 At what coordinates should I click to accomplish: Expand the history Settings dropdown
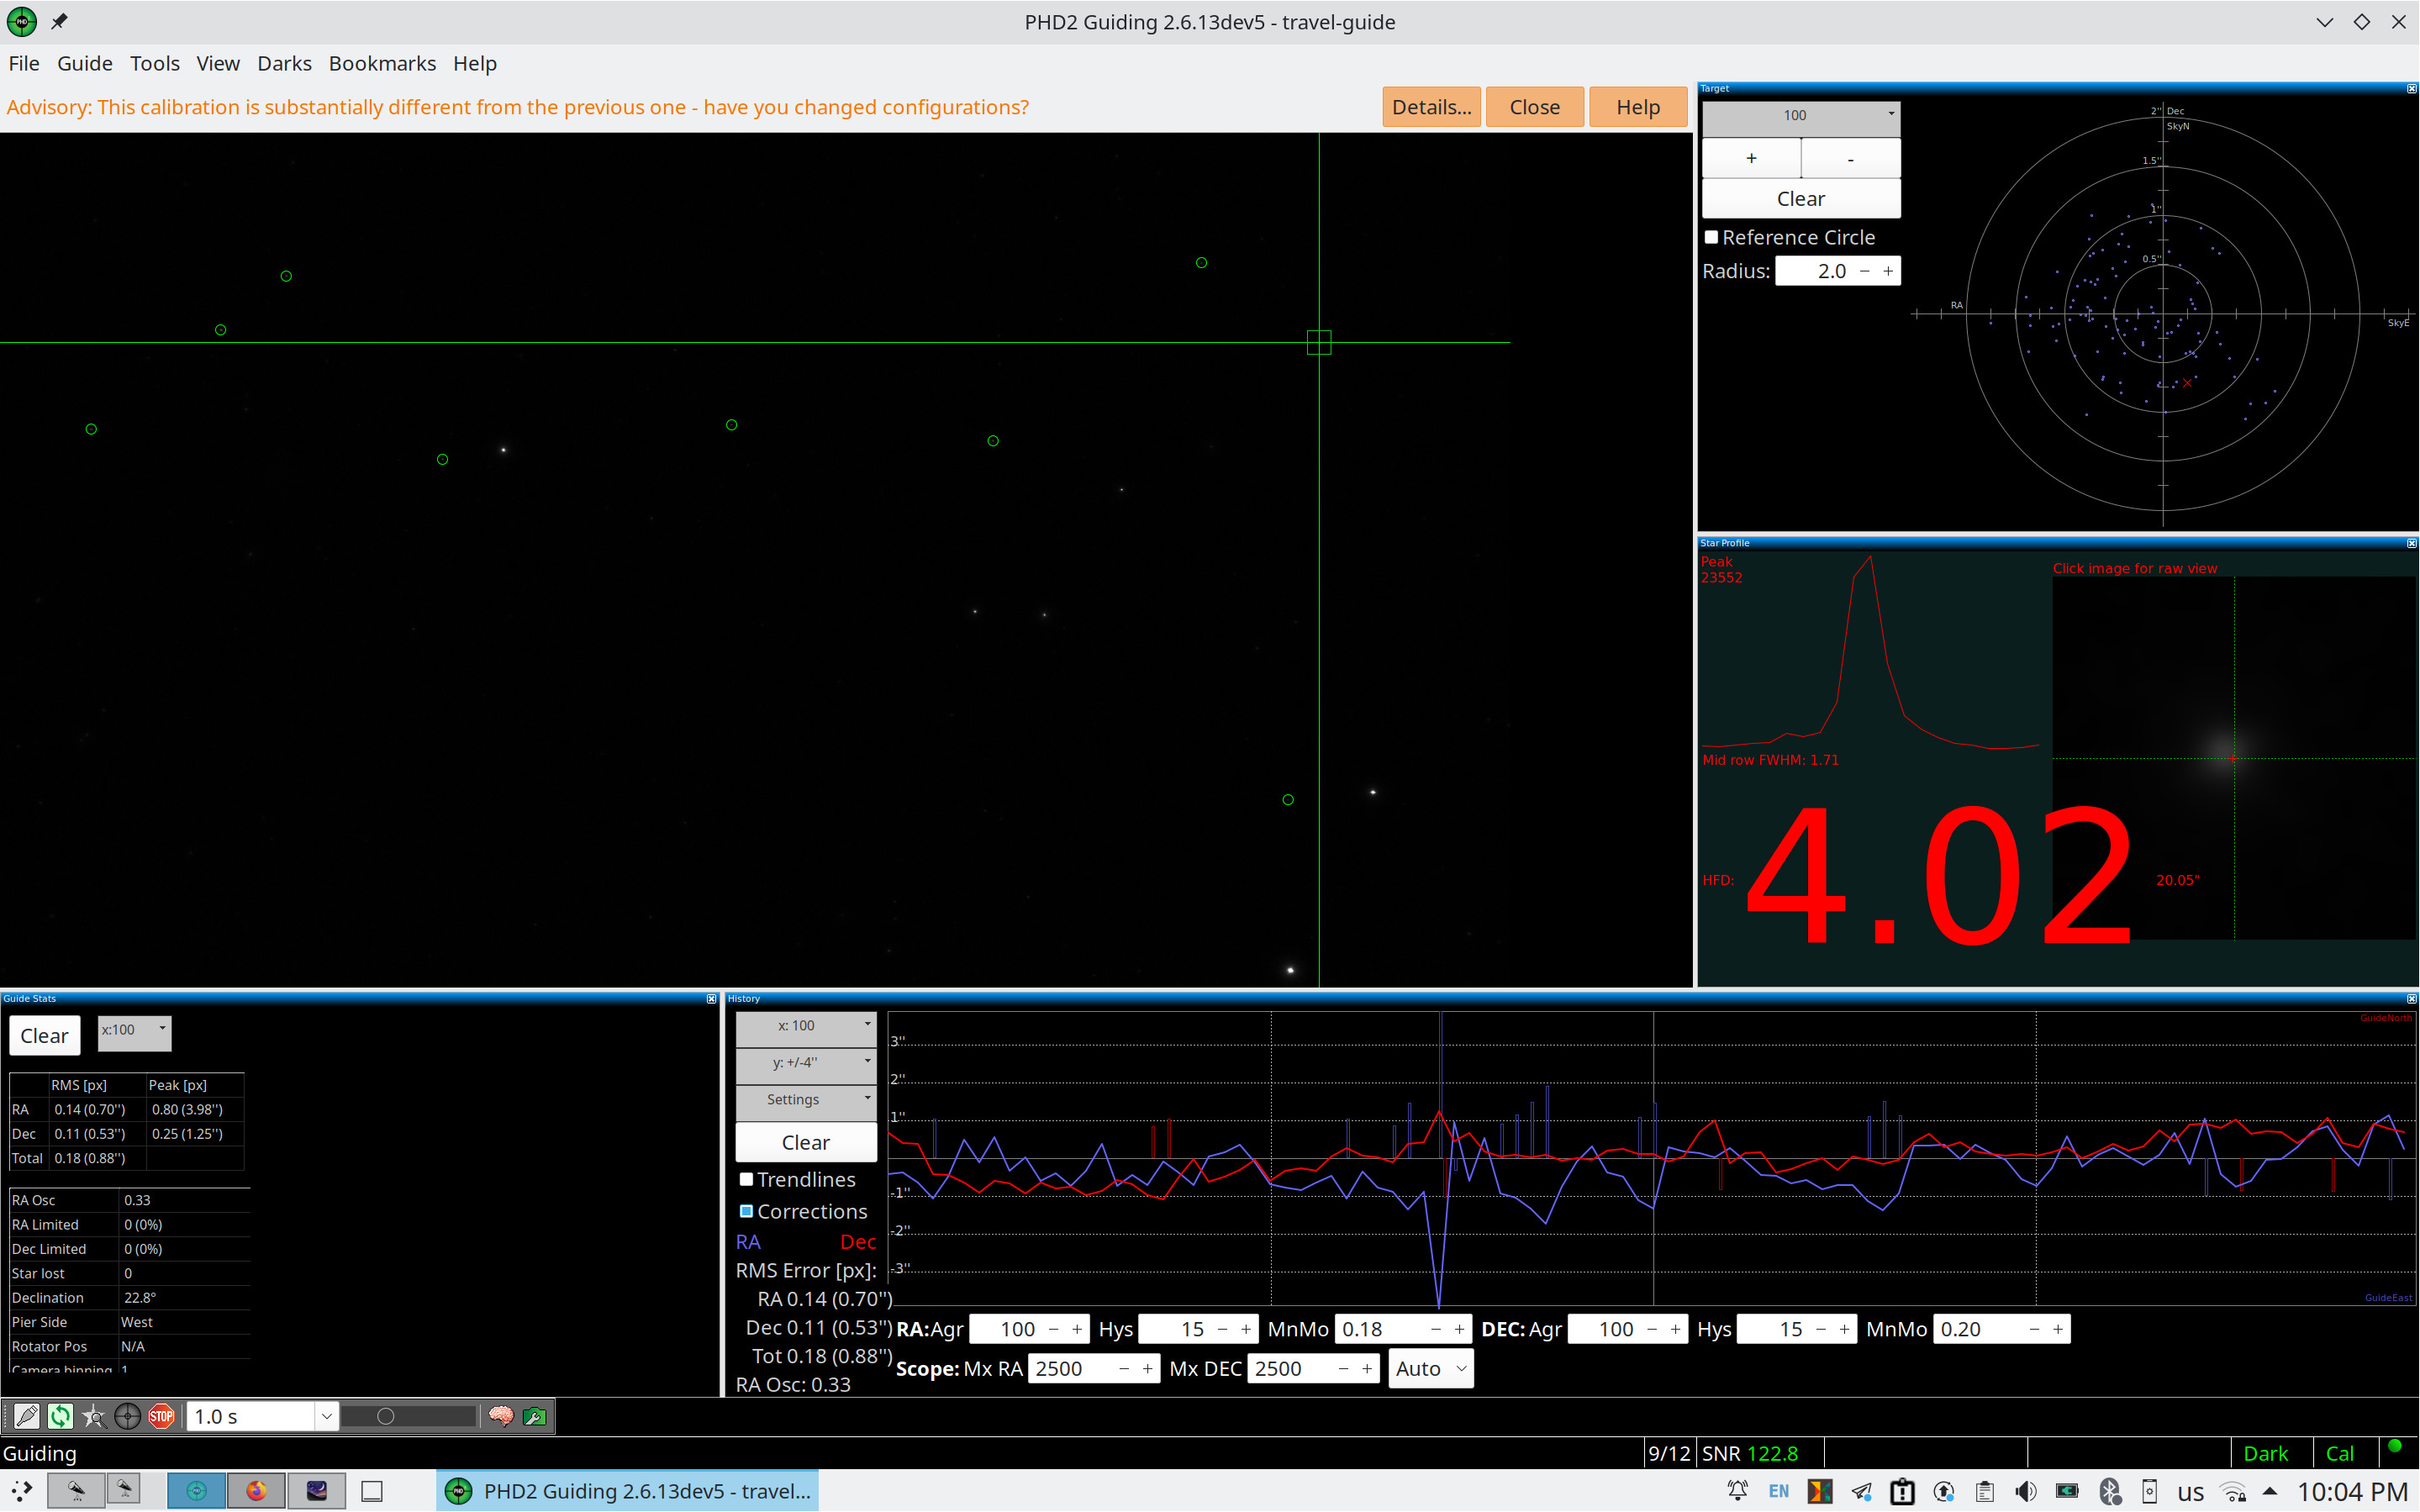805,1099
